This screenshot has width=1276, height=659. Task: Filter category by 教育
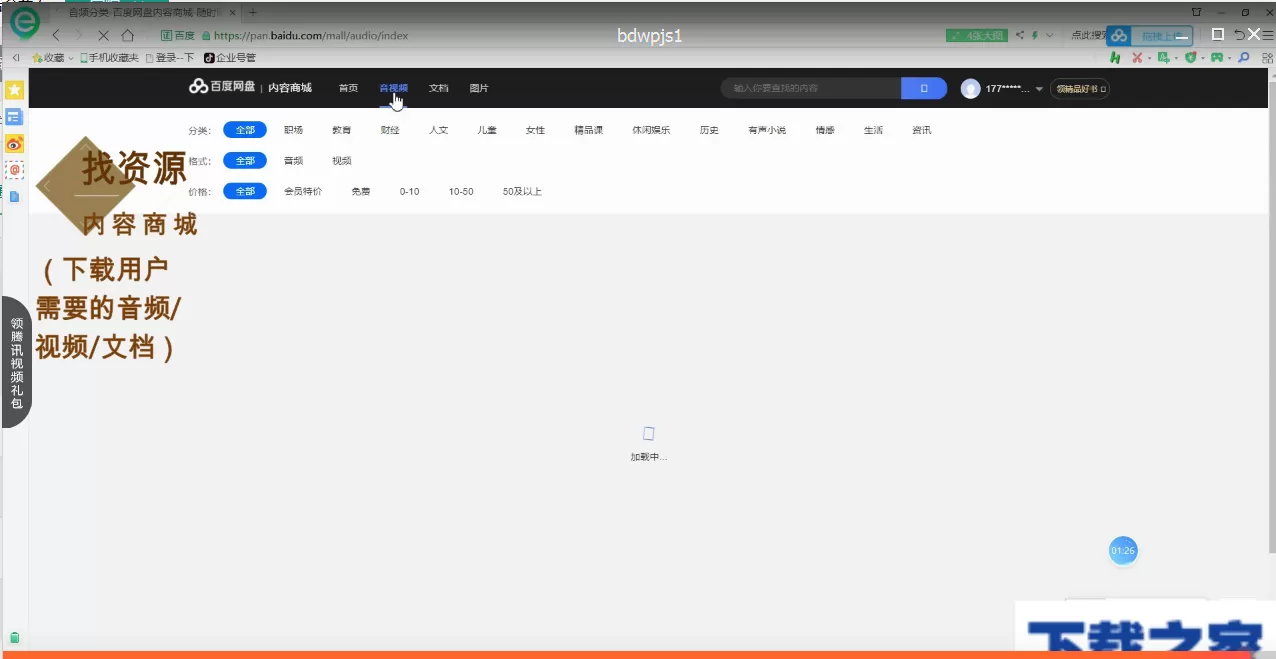(x=342, y=130)
